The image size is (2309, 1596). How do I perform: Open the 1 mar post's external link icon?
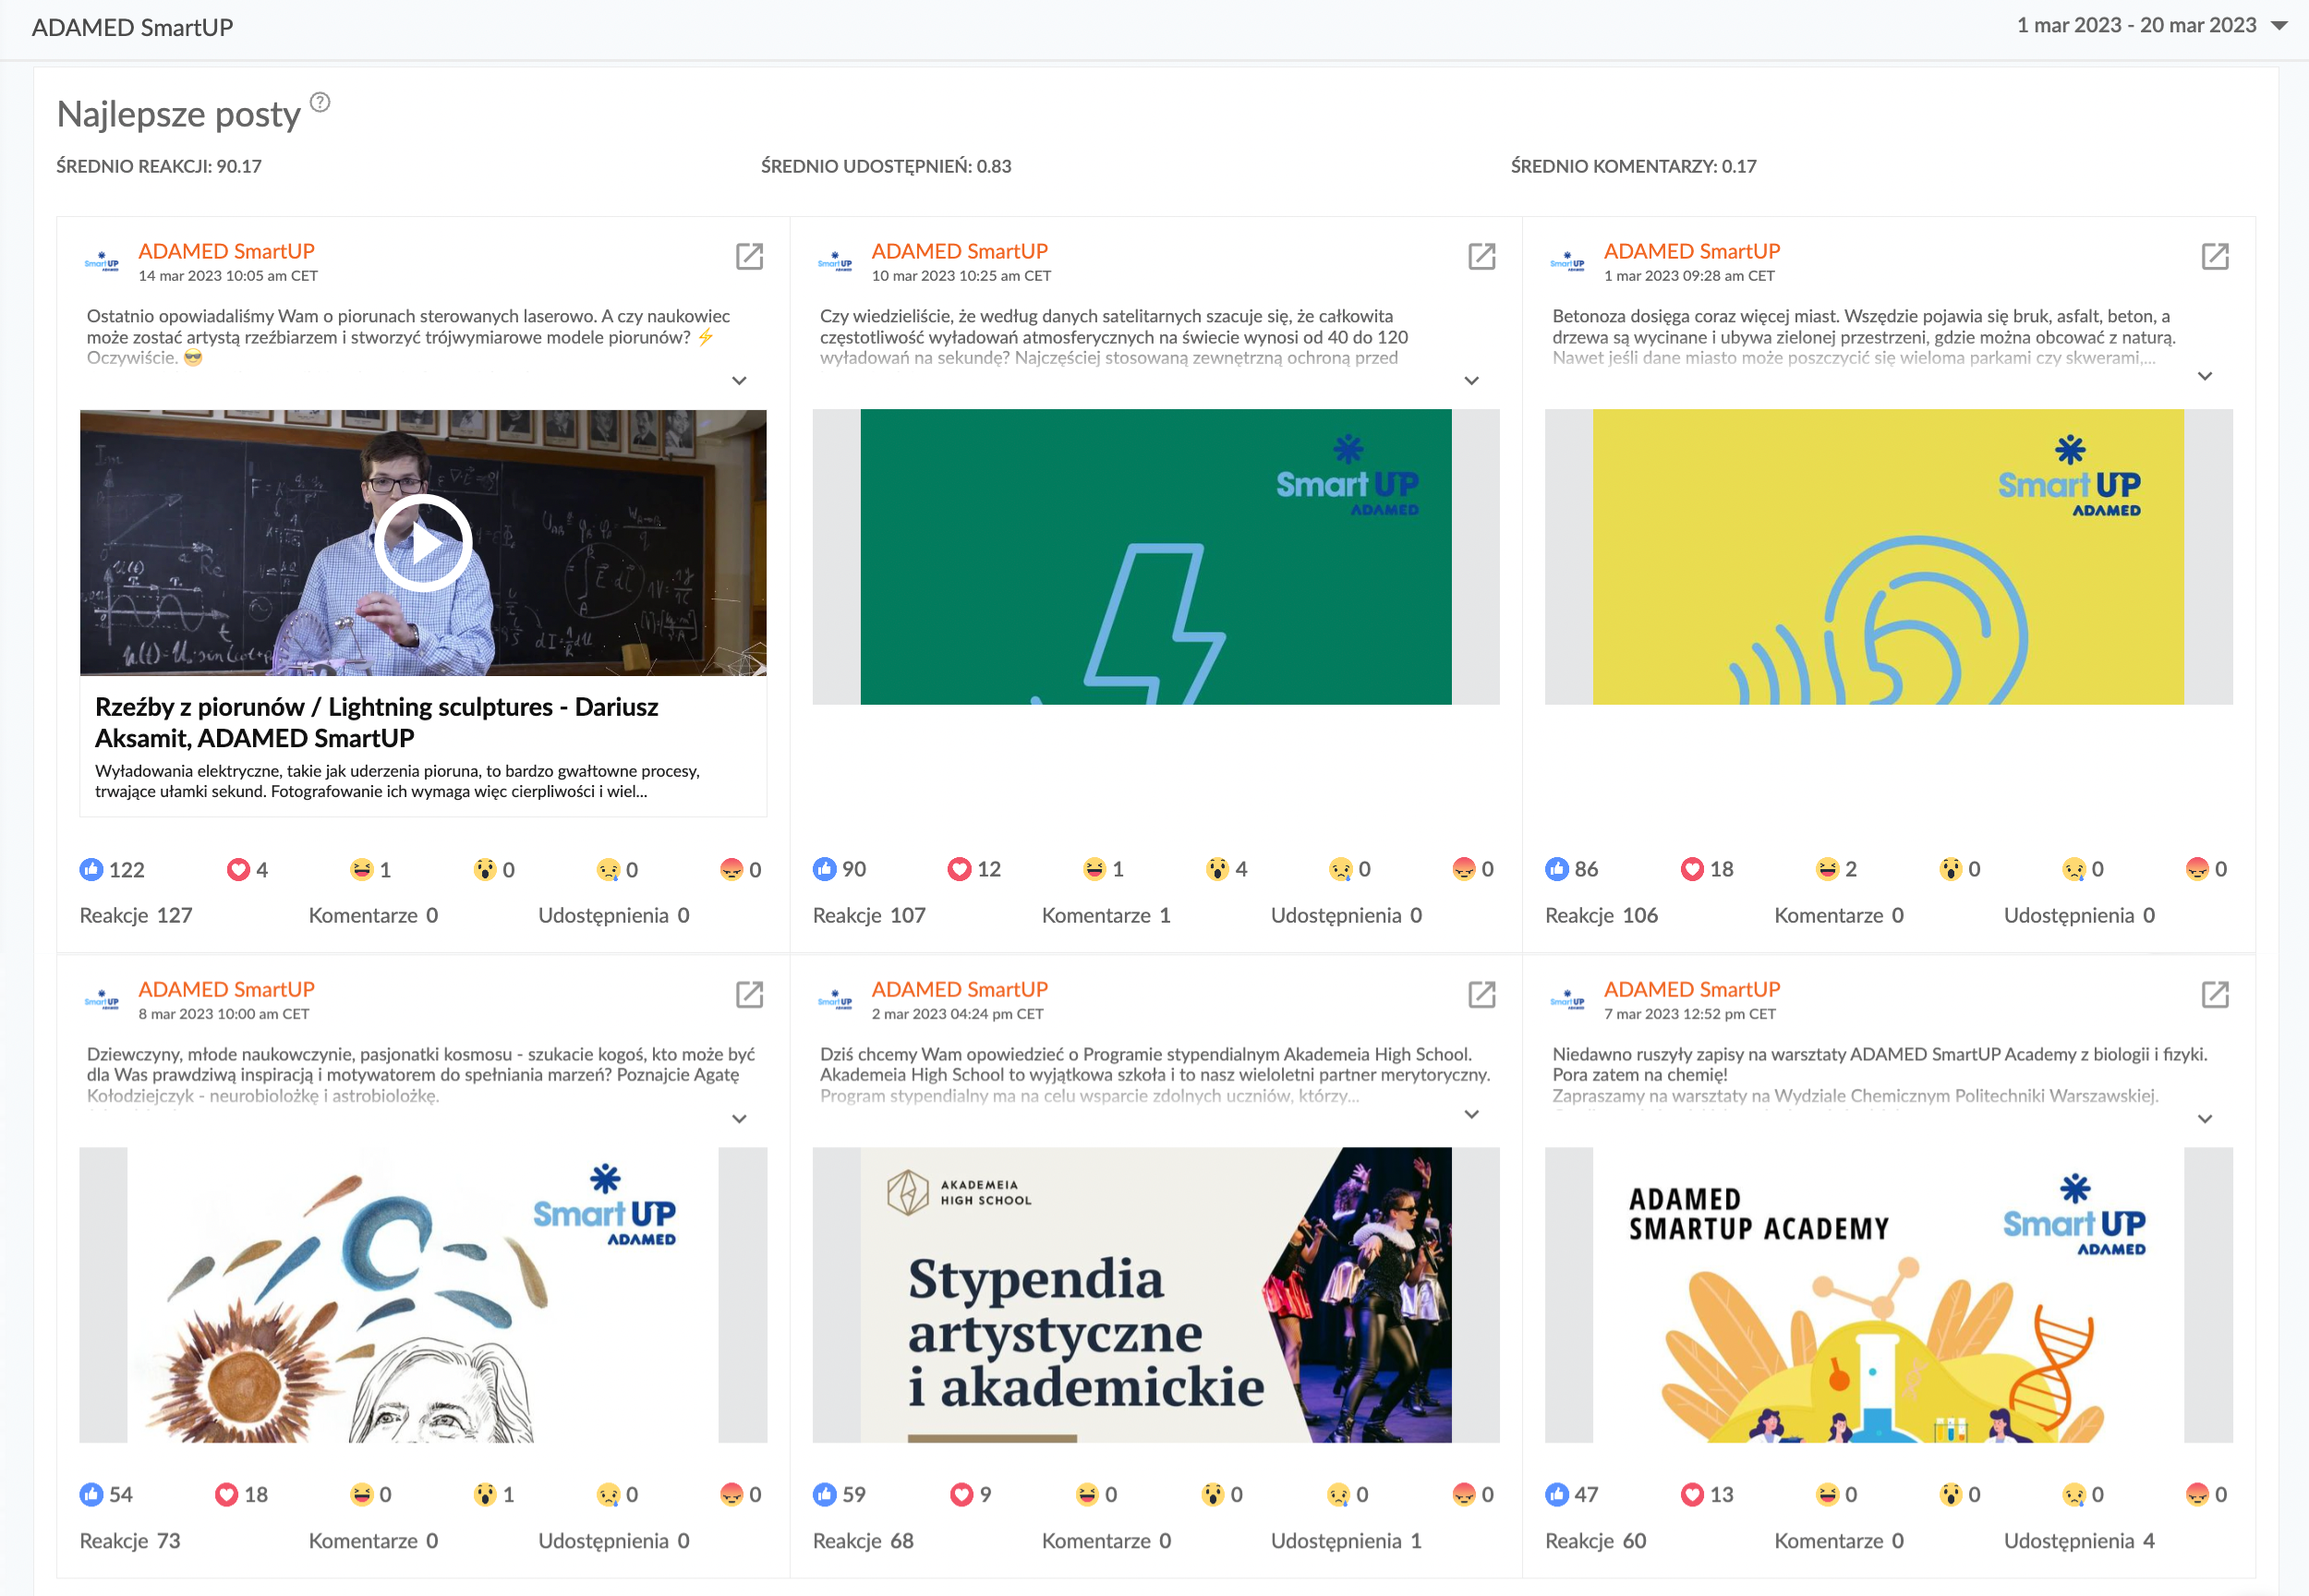pos(2215,257)
